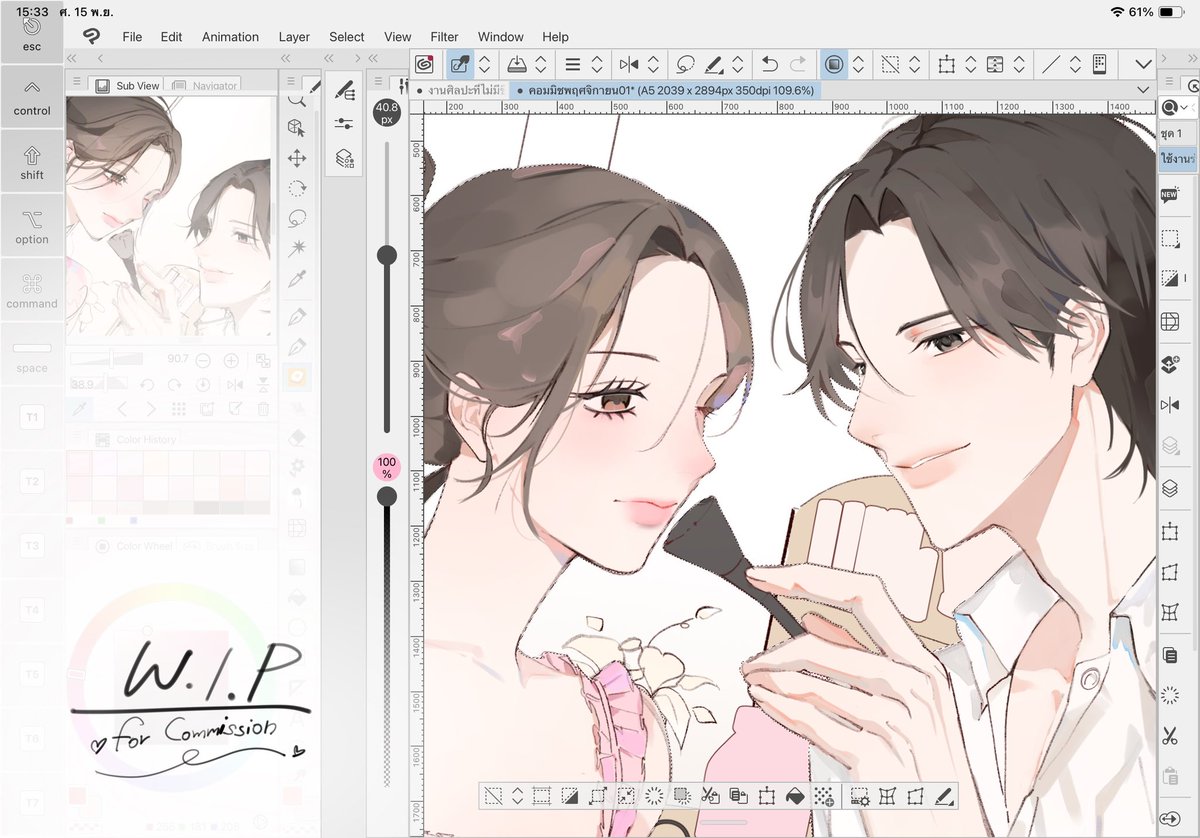The width and height of the screenshot is (1200, 838).
Task: Click the brush opacity slider handle
Action: click(387, 493)
